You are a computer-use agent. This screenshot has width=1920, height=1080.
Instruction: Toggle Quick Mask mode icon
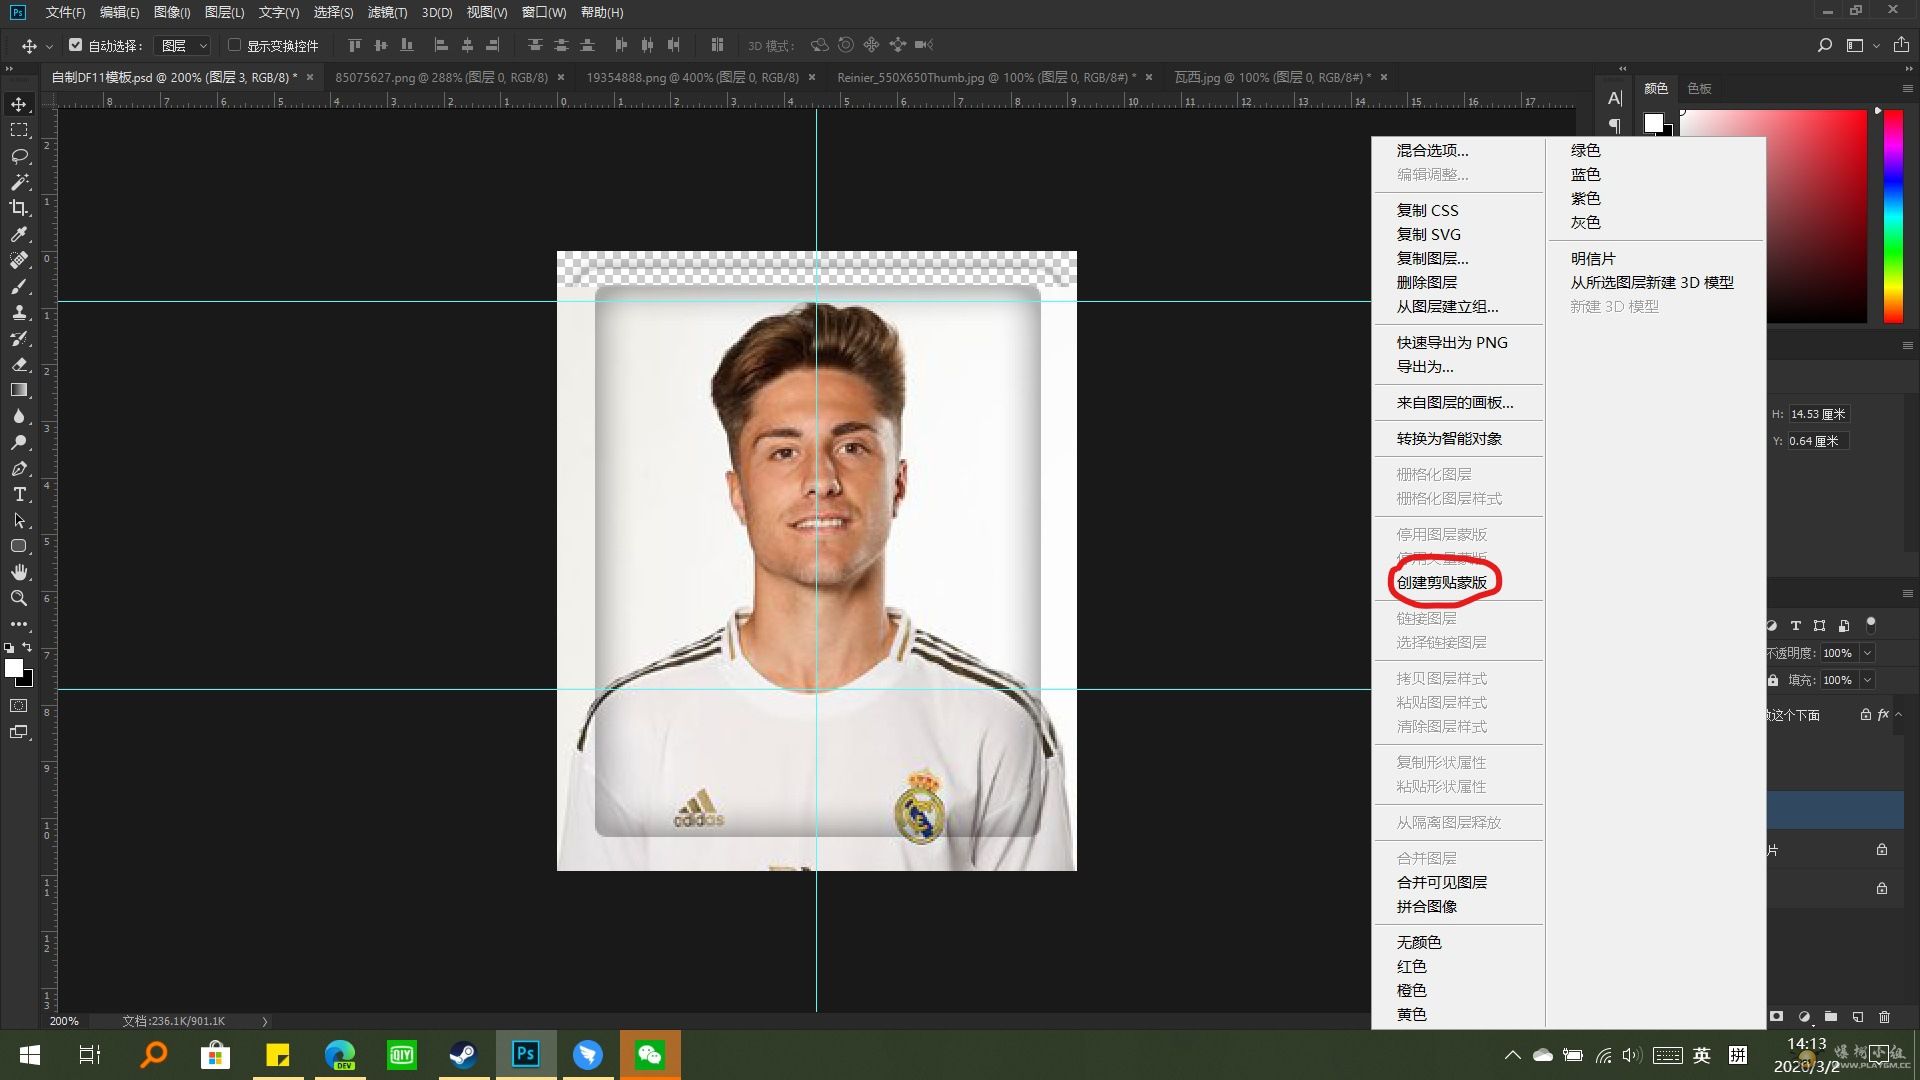click(x=19, y=706)
